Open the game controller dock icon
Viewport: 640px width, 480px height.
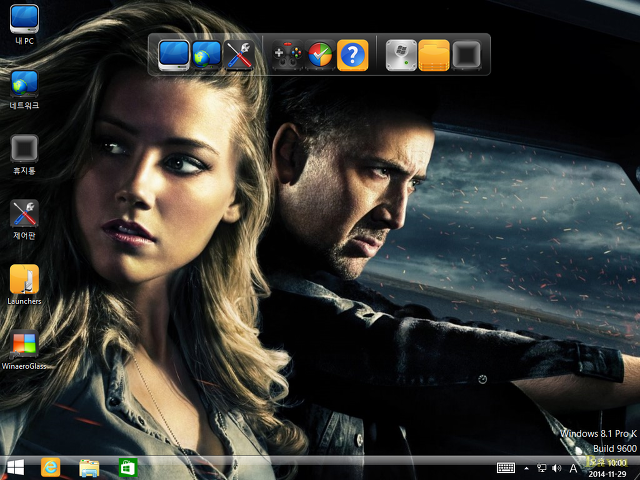(x=288, y=55)
